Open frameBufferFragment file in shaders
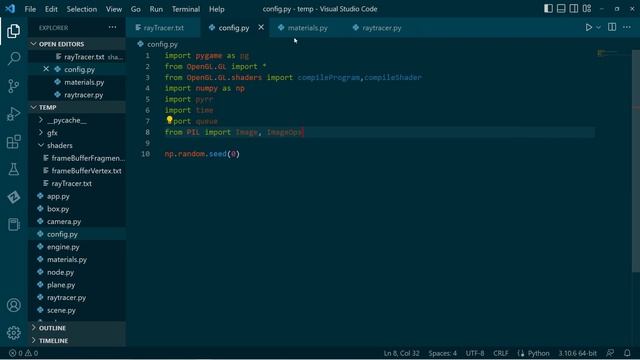640x360 pixels. click(x=77, y=158)
